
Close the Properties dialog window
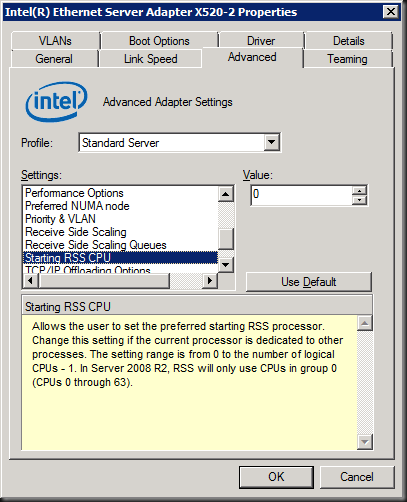click(x=391, y=12)
